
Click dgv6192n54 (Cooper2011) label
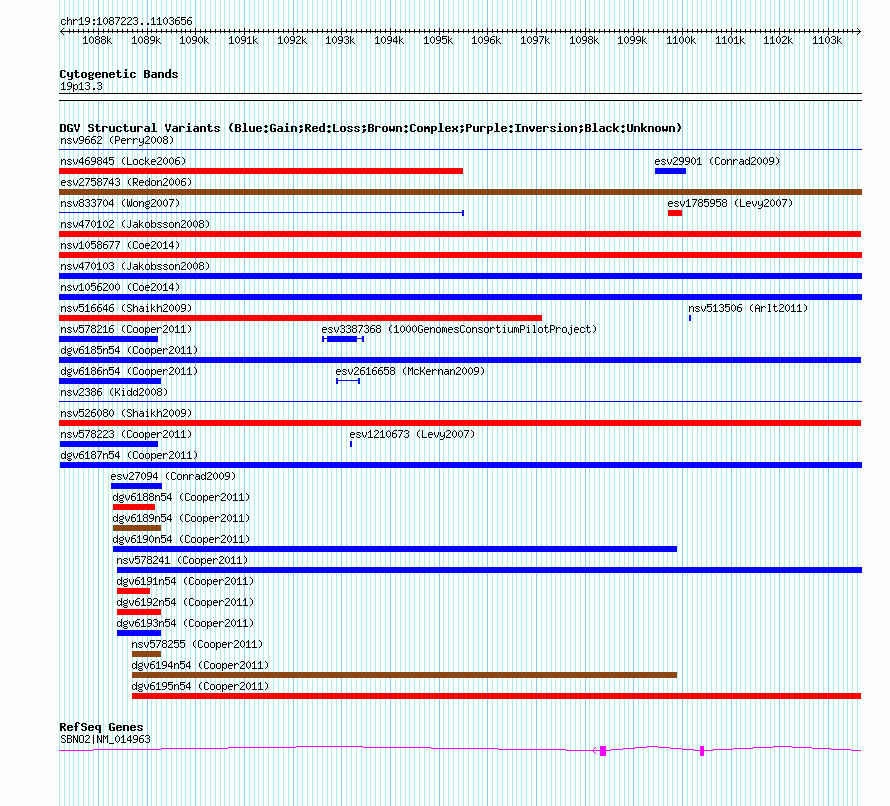click(185, 602)
